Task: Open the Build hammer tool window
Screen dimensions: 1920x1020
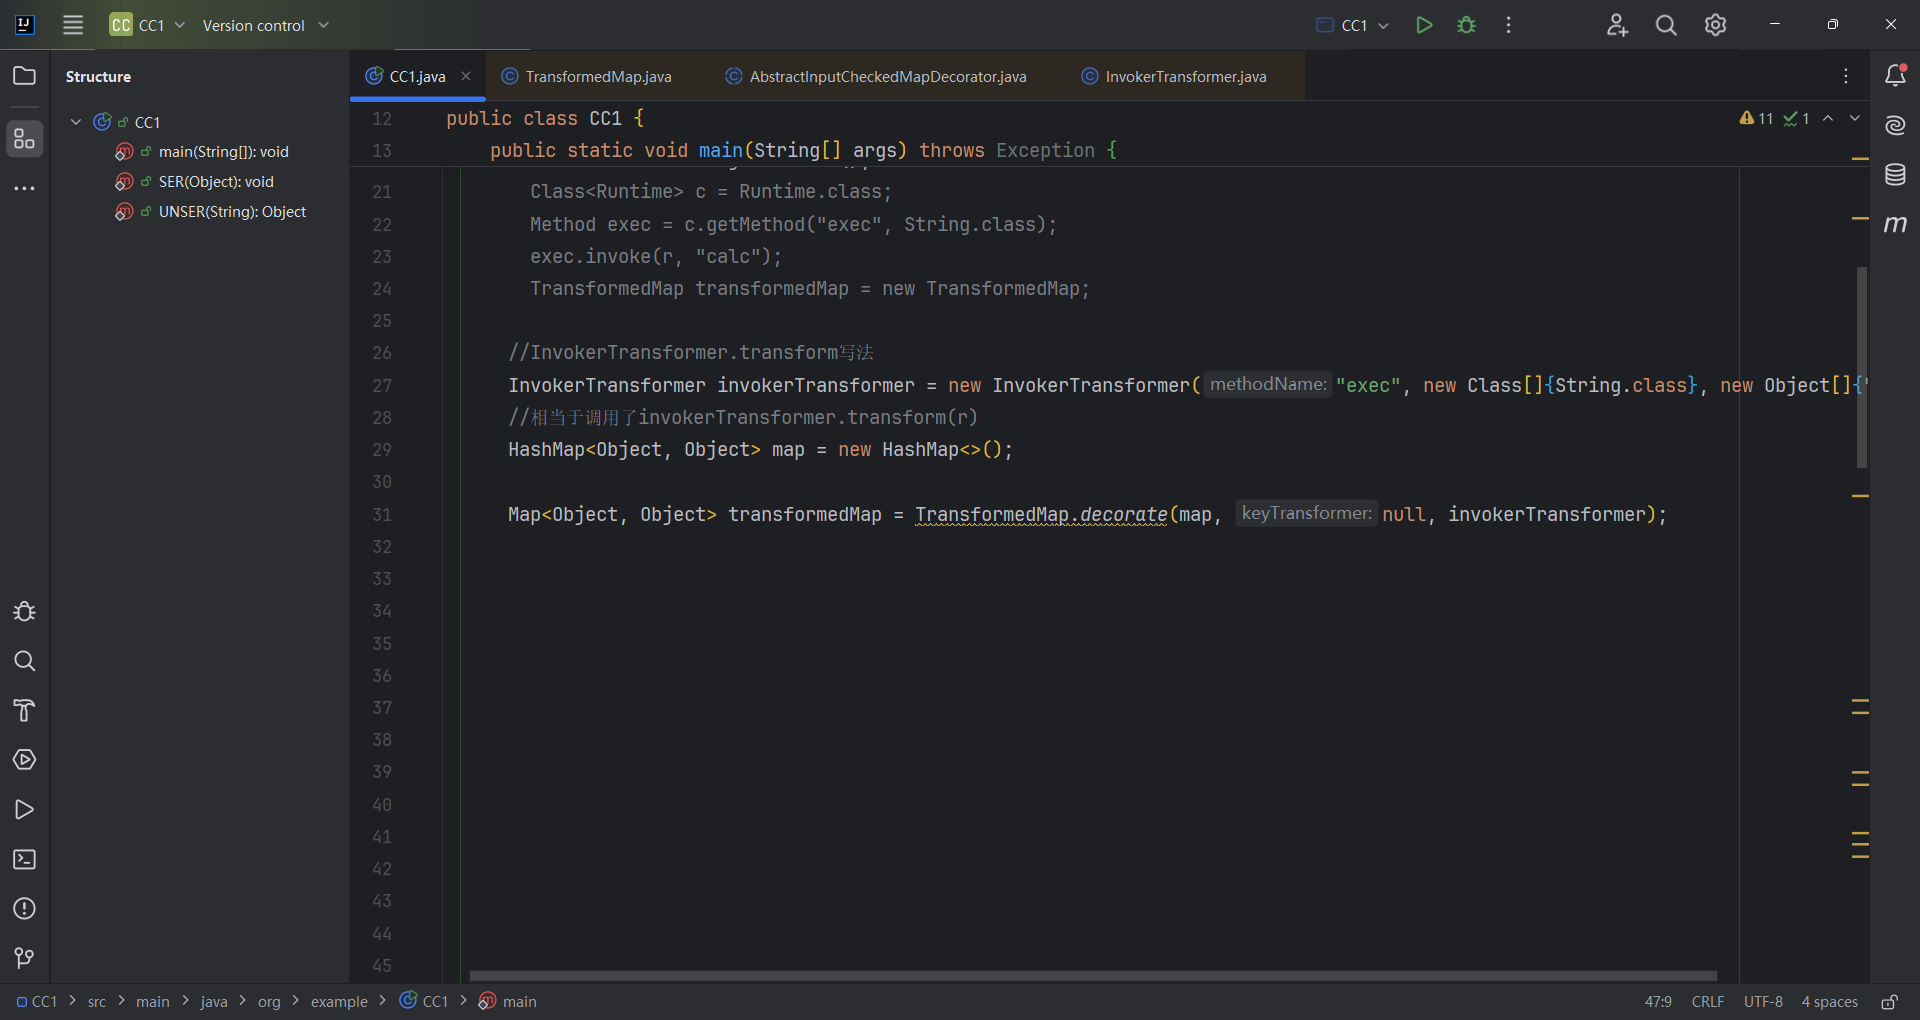Action: click(x=24, y=710)
